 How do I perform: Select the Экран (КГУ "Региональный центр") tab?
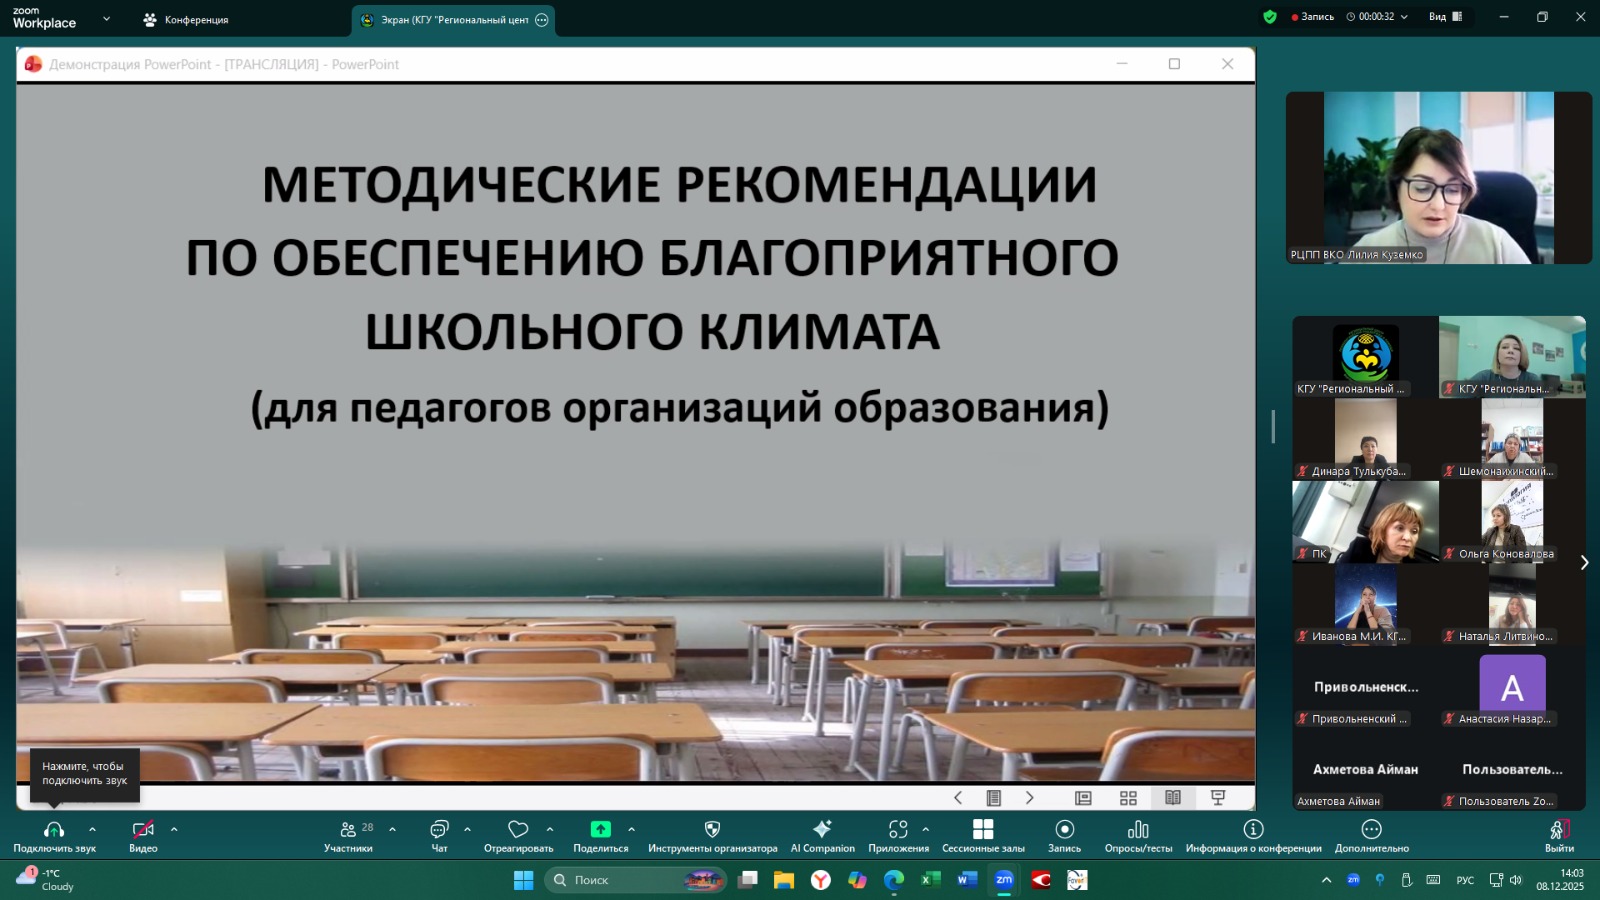click(453, 20)
